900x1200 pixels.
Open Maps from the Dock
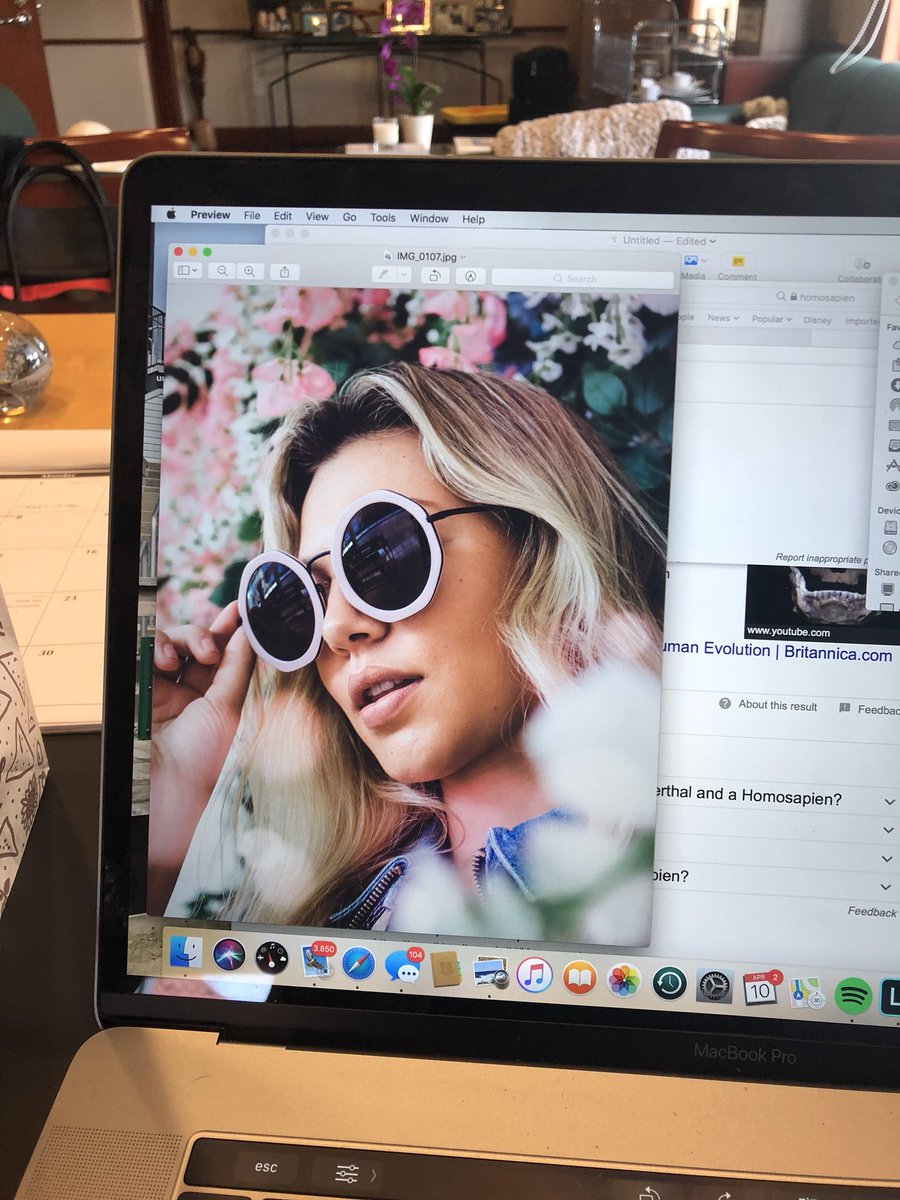pyautogui.click(x=805, y=992)
